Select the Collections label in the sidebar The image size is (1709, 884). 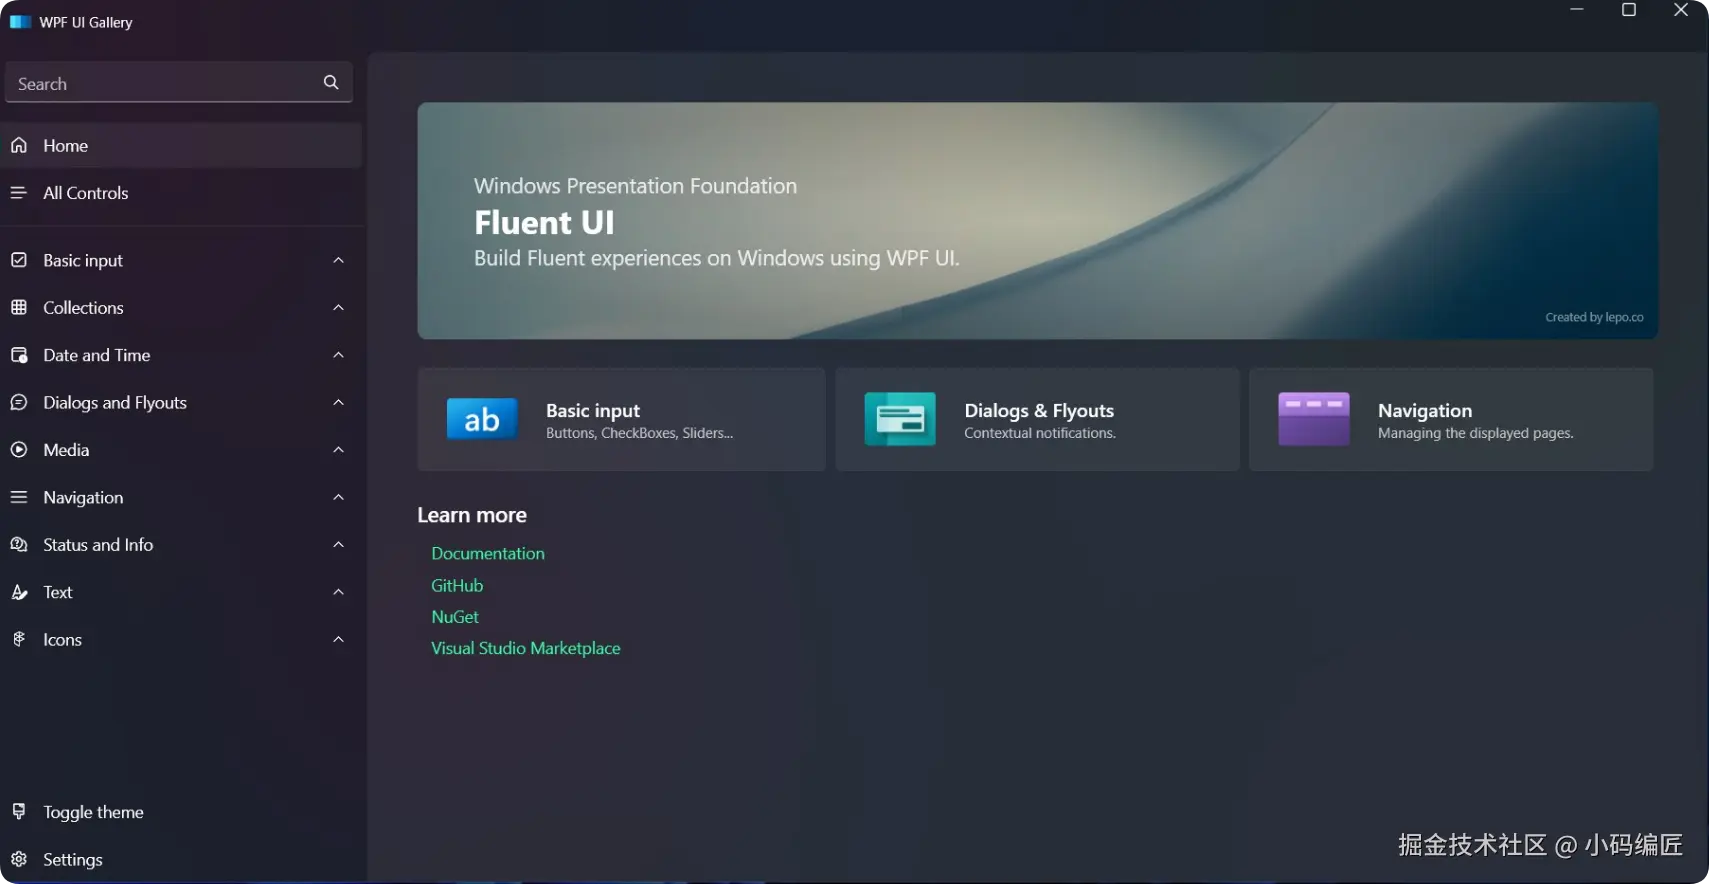click(83, 307)
